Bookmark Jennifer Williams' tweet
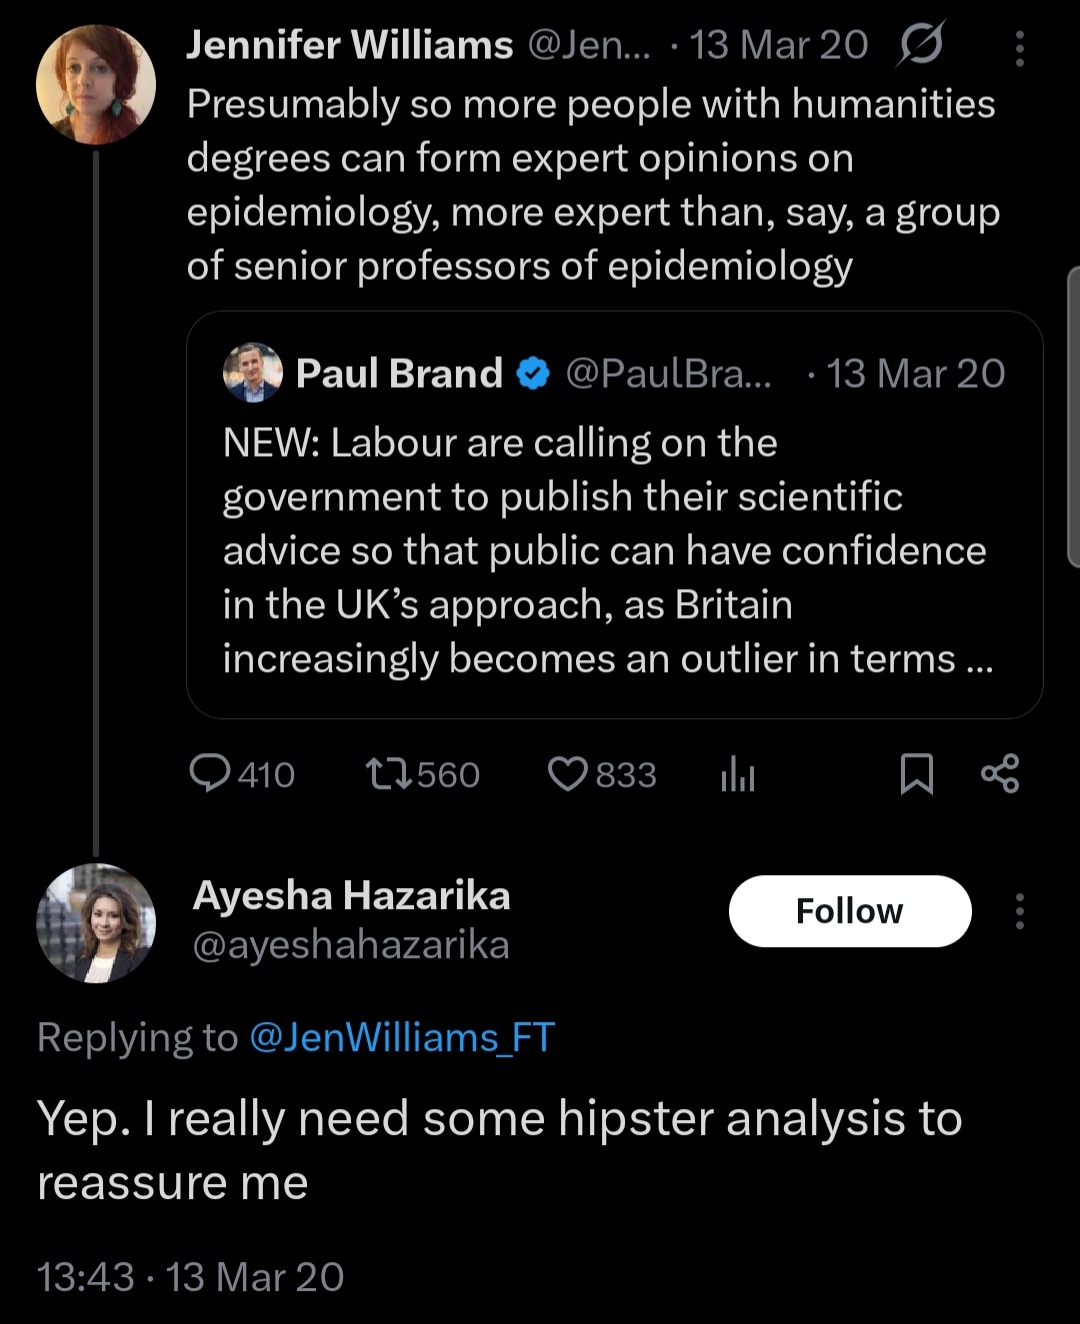The height and width of the screenshot is (1324, 1080). 916,774
